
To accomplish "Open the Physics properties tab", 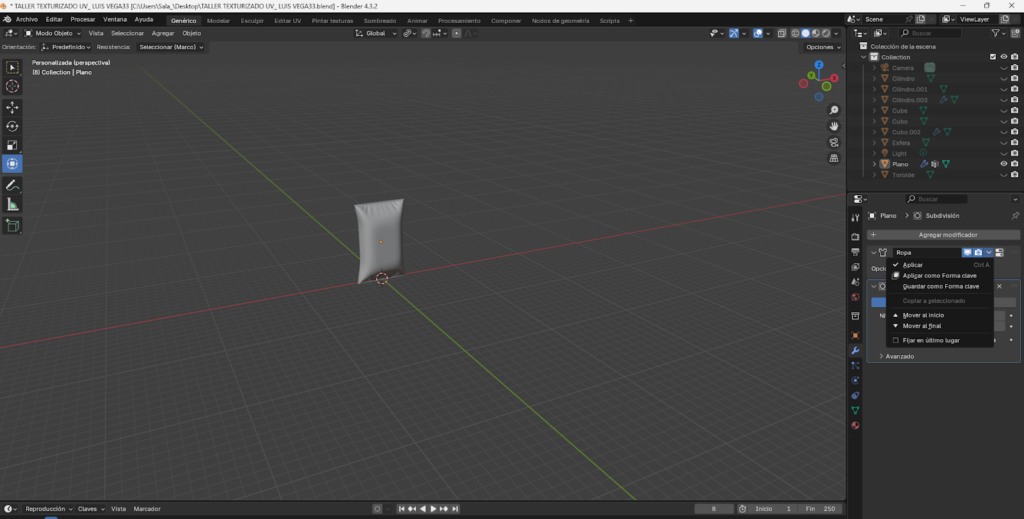I will [x=856, y=381].
